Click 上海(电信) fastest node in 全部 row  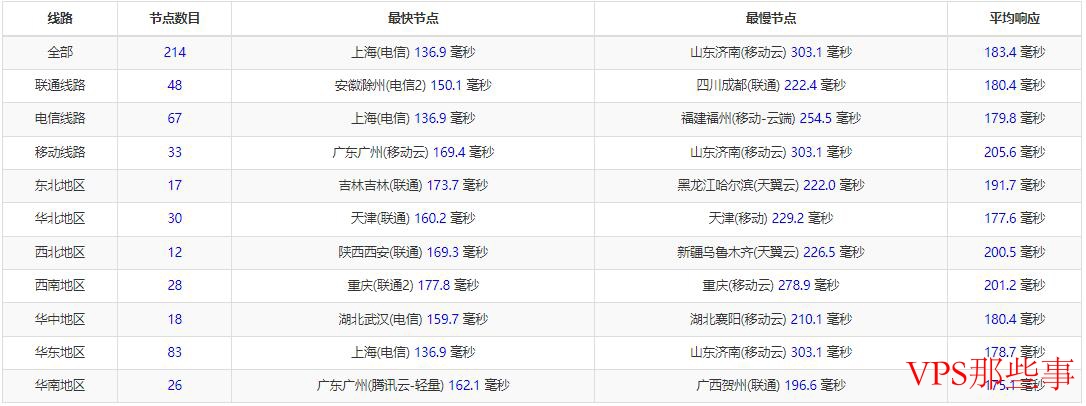tap(413, 52)
